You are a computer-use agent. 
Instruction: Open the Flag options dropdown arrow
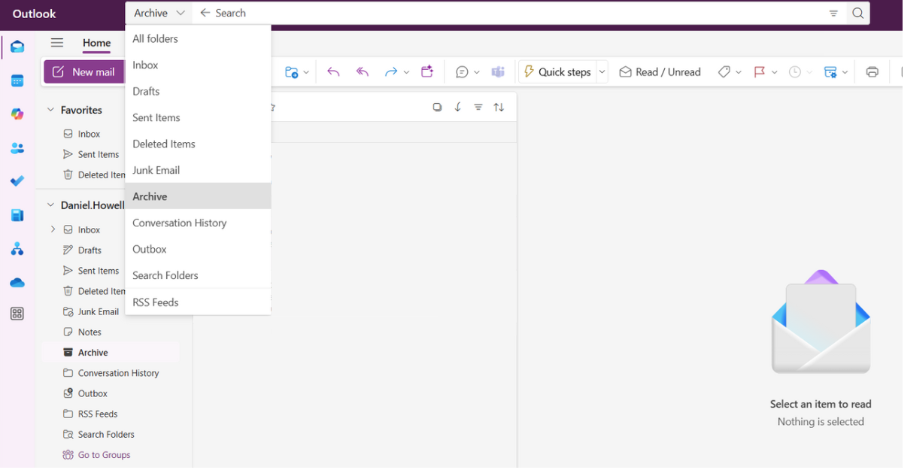tap(774, 73)
